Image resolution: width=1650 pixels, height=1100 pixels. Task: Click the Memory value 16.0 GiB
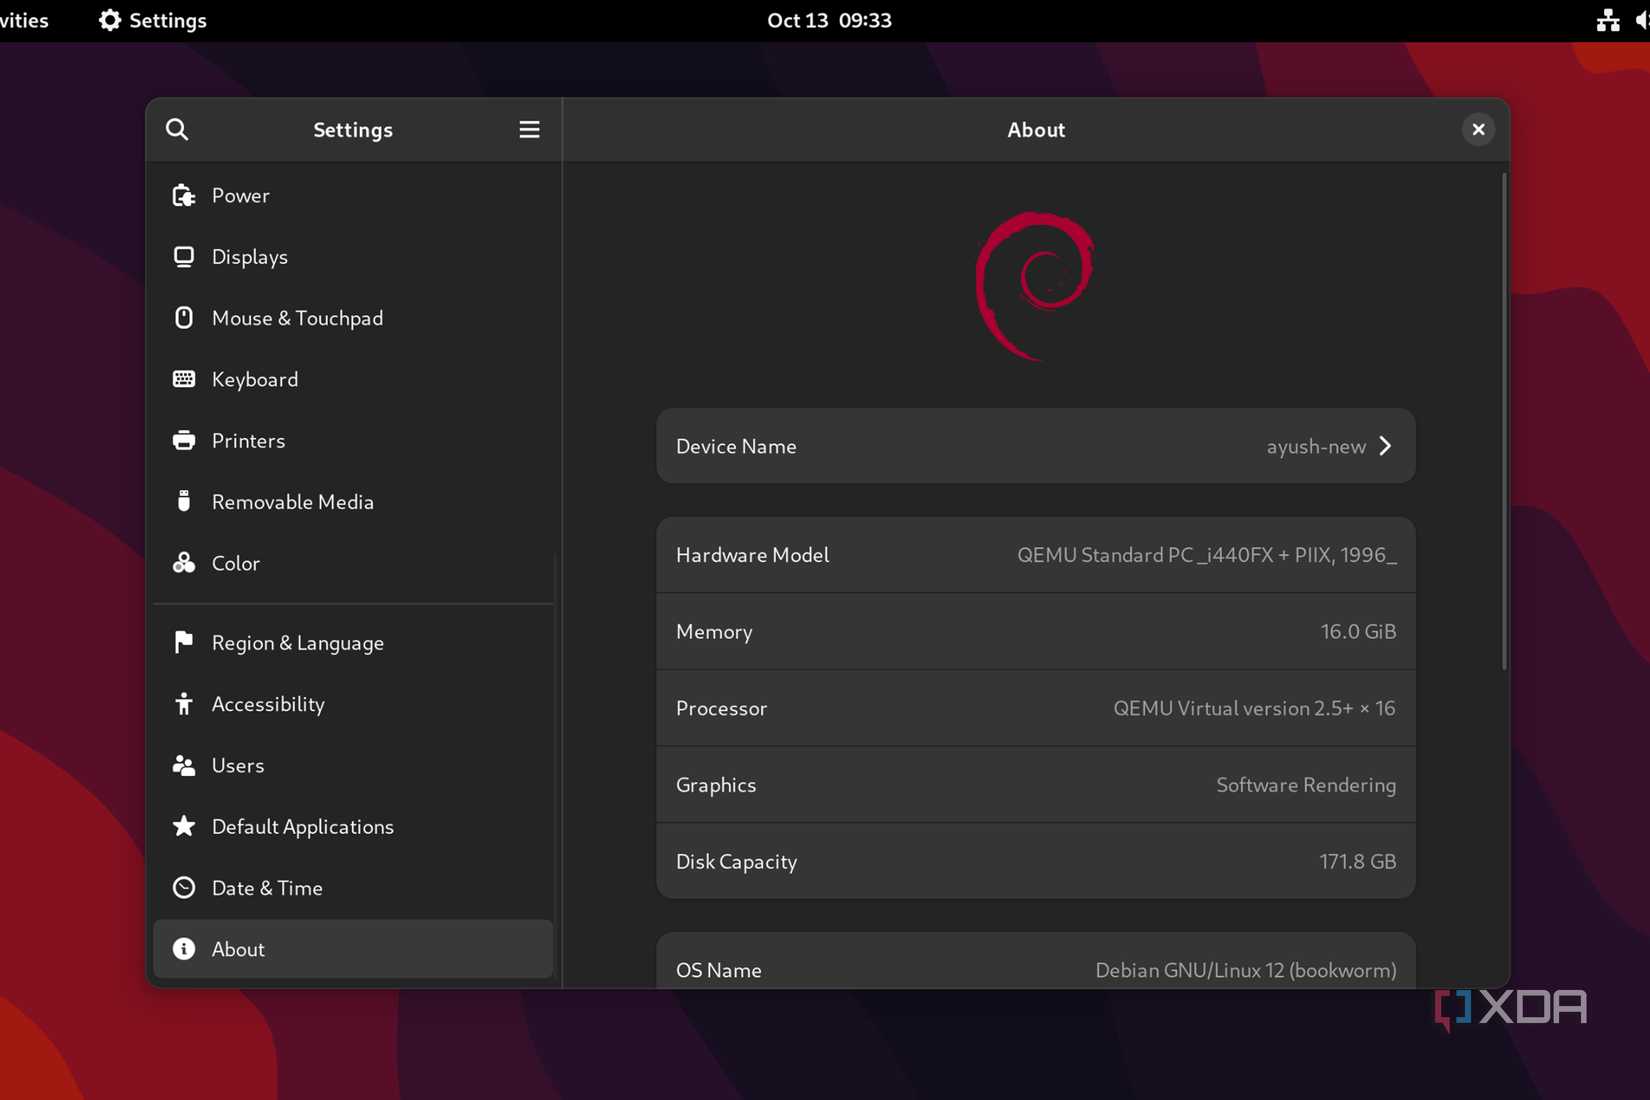pyautogui.click(x=1358, y=631)
